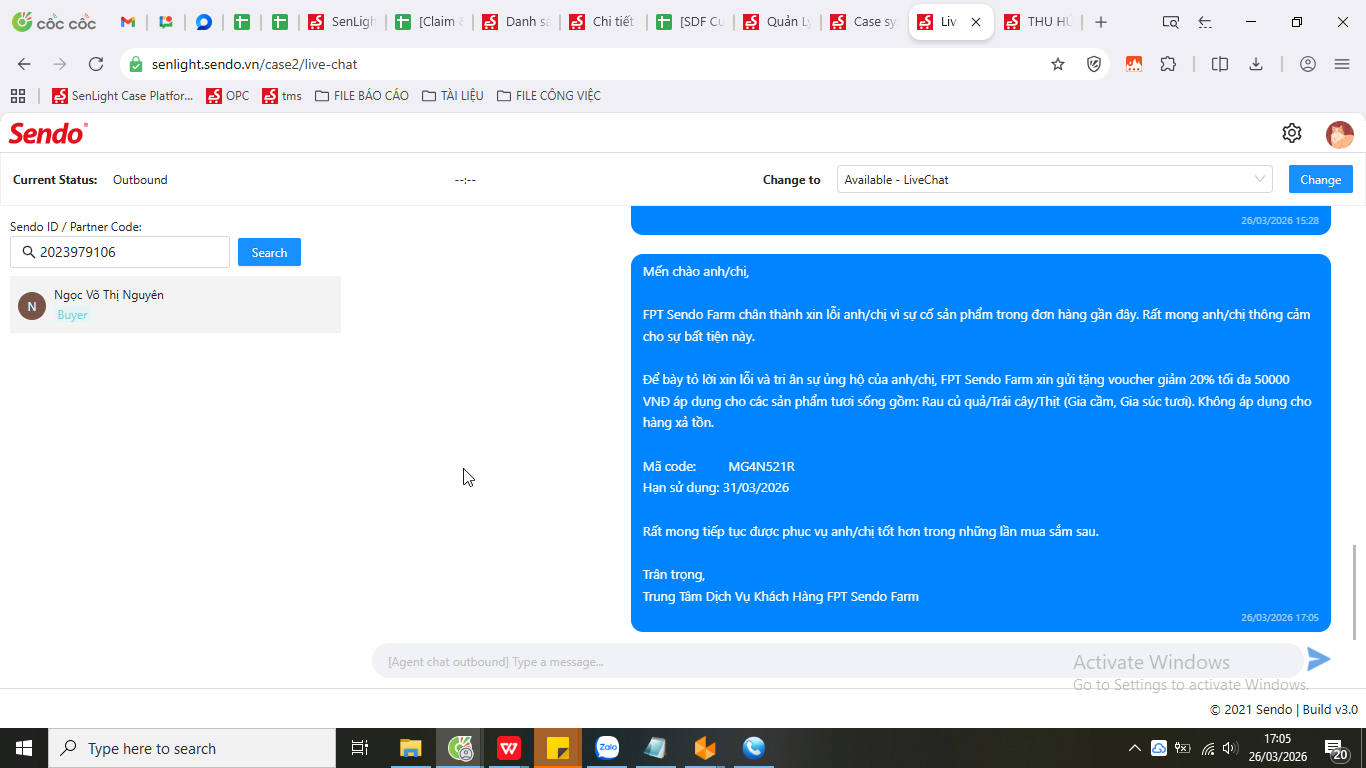
Task: Open the user avatar menu
Action: 1340,134
